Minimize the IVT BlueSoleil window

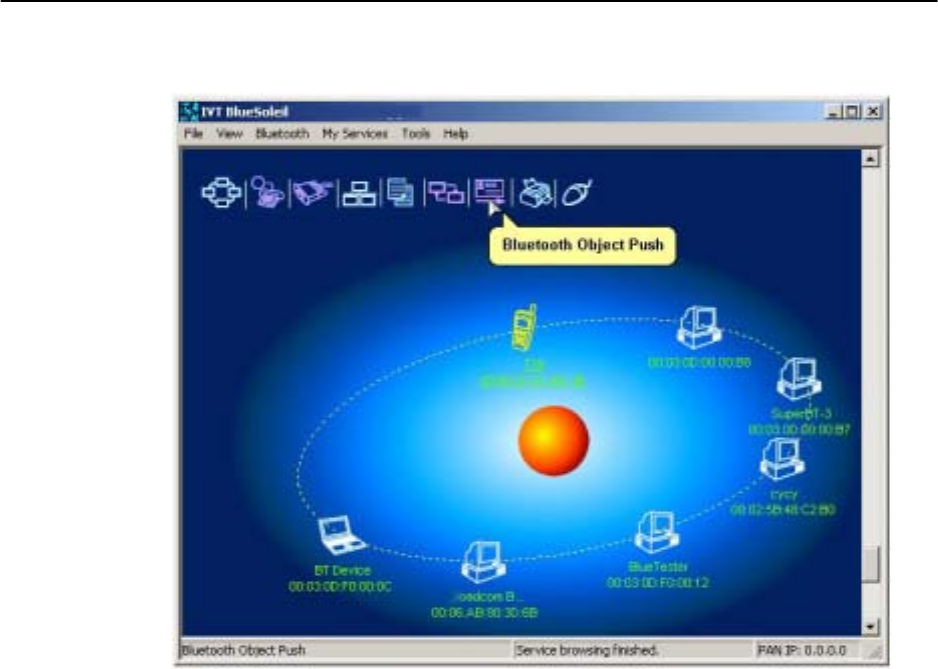pyautogui.click(x=833, y=111)
